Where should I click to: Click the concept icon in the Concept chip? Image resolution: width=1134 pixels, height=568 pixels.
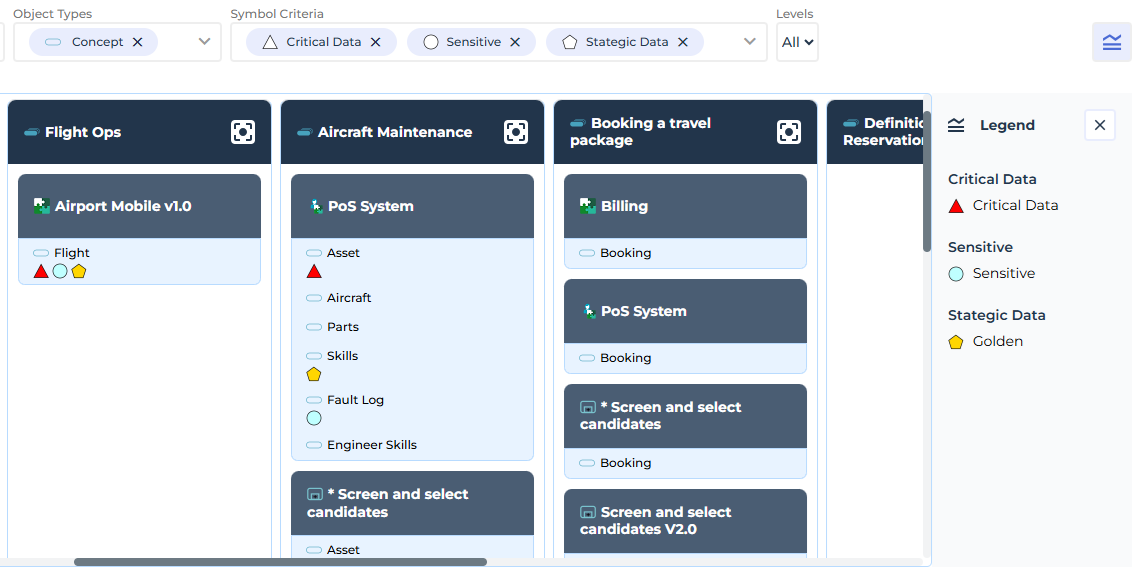pos(53,42)
